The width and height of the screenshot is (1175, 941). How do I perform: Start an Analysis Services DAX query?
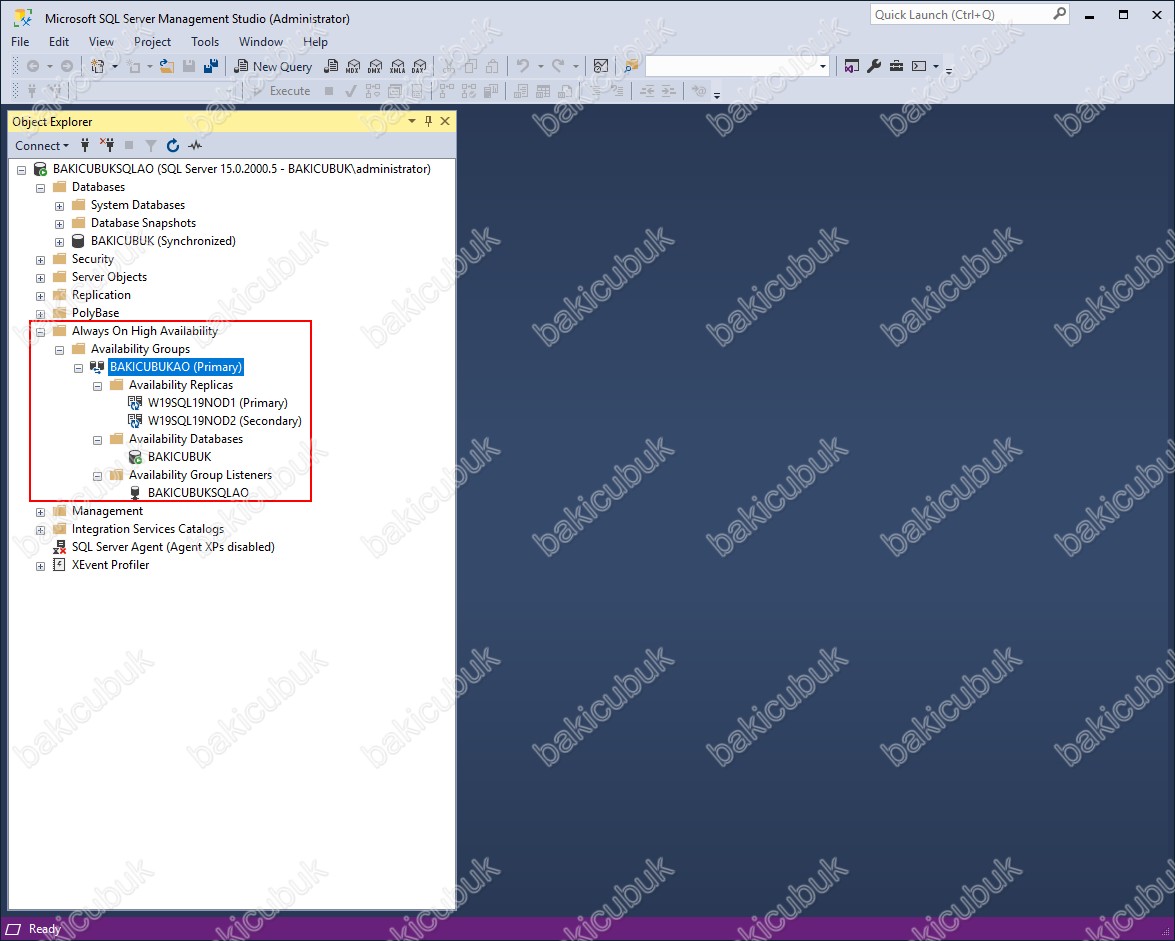pos(420,67)
